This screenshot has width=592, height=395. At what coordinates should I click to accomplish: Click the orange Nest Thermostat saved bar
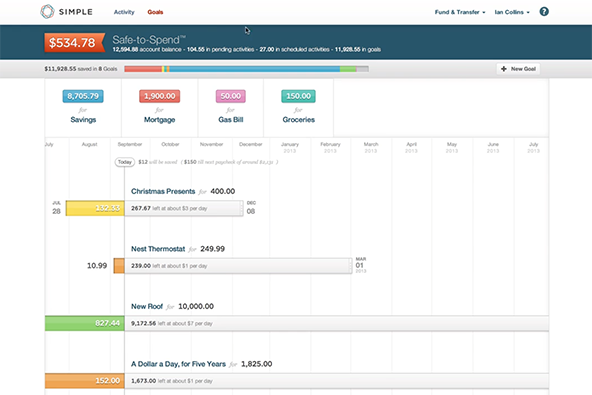click(x=119, y=266)
